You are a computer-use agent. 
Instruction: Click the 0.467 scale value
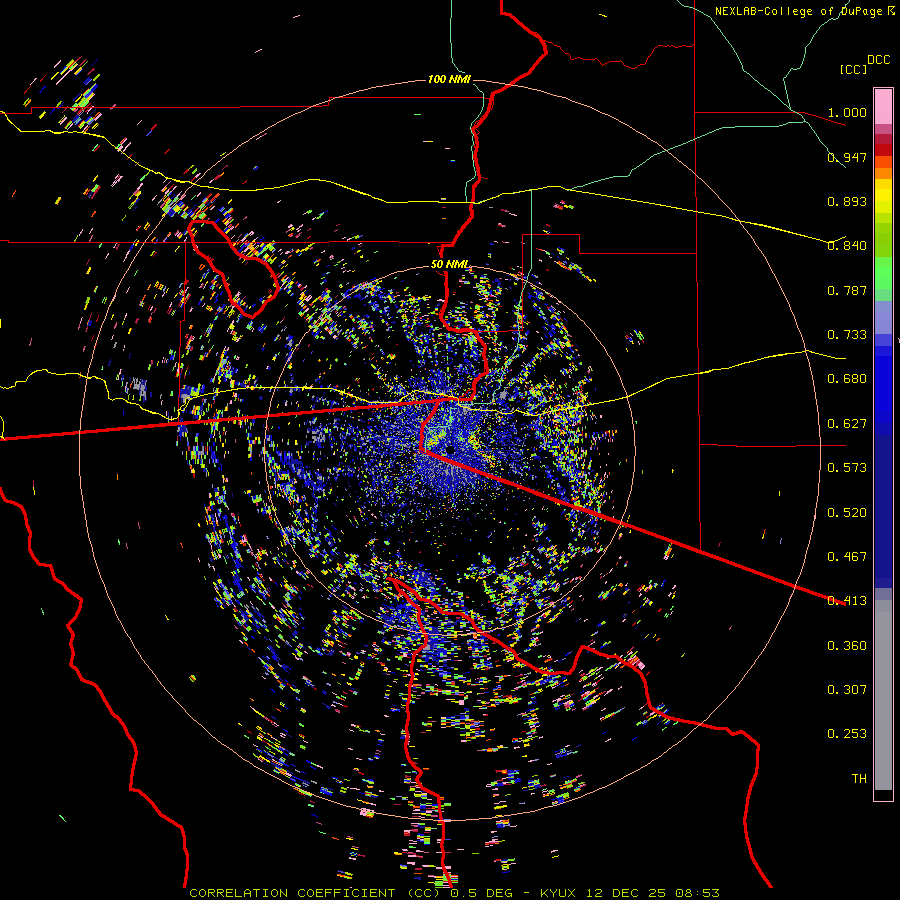847,557
